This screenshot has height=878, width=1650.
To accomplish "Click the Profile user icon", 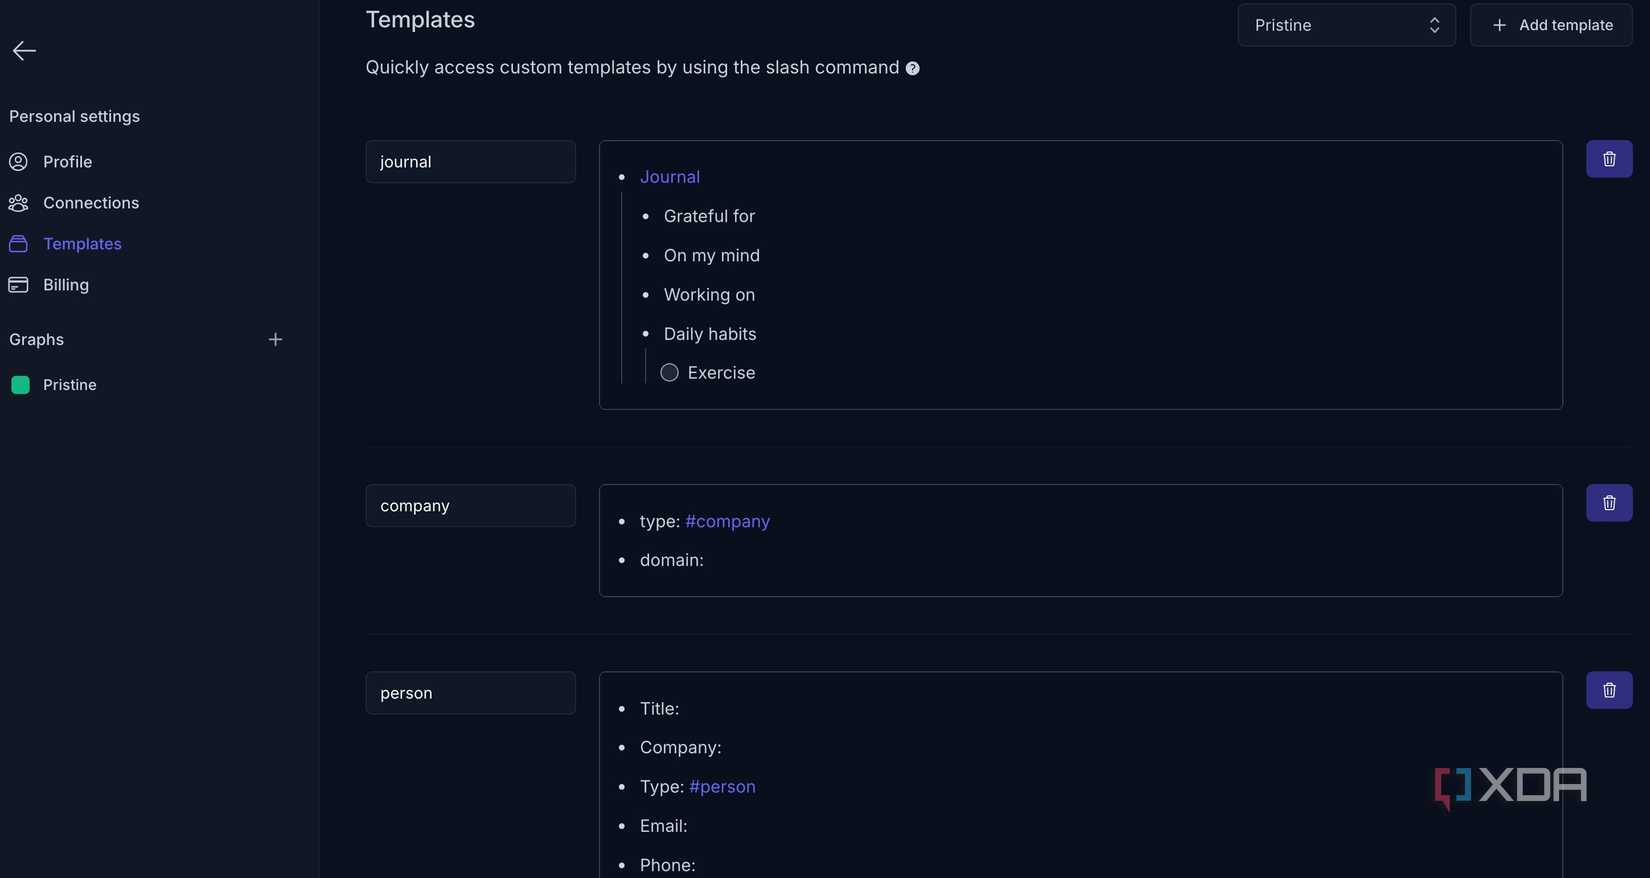I will tap(18, 161).
